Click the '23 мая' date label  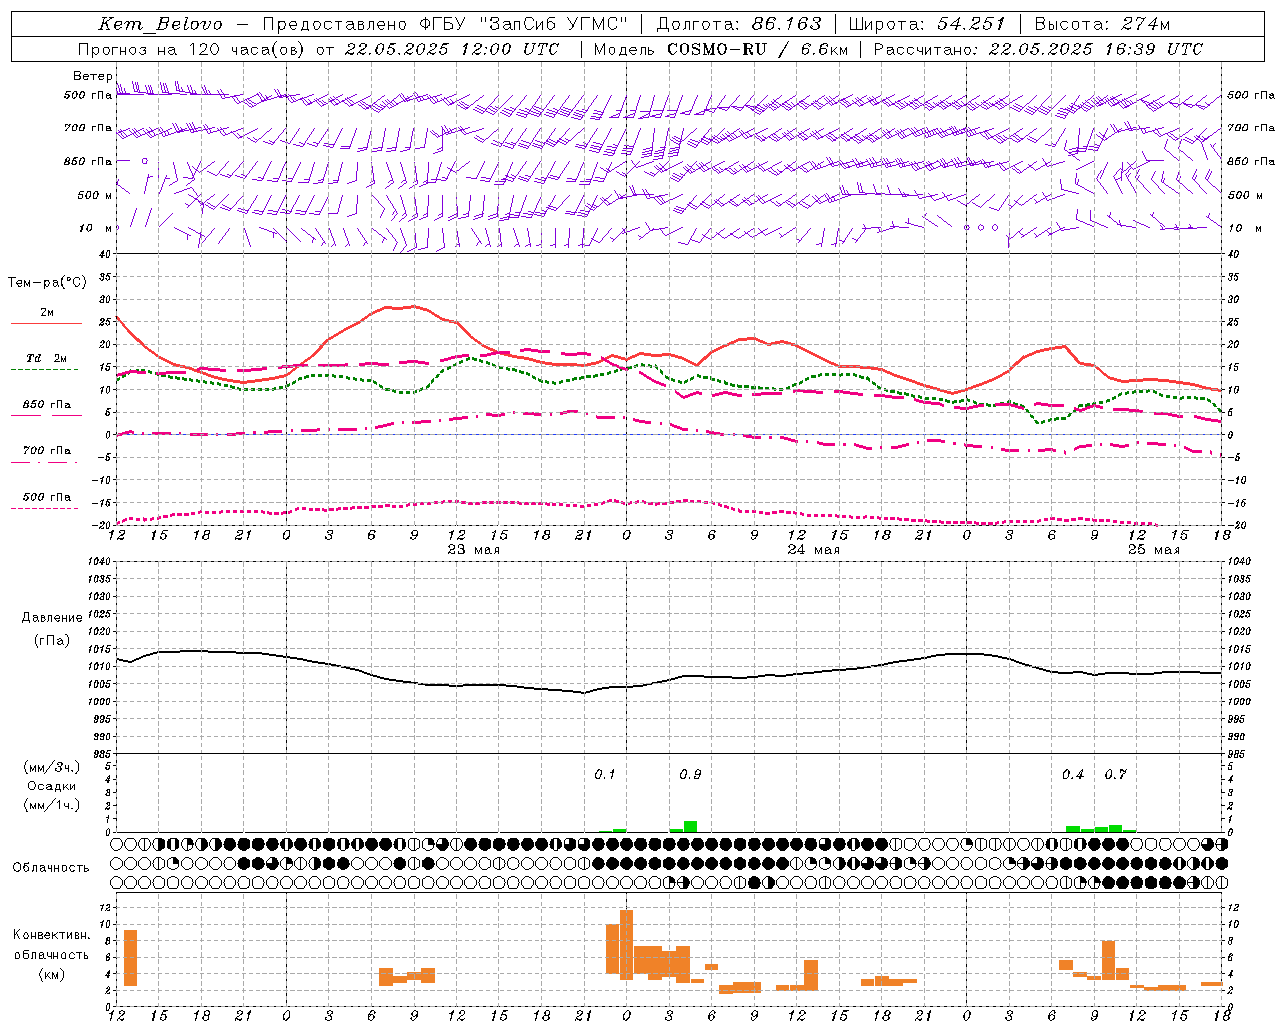(473, 549)
